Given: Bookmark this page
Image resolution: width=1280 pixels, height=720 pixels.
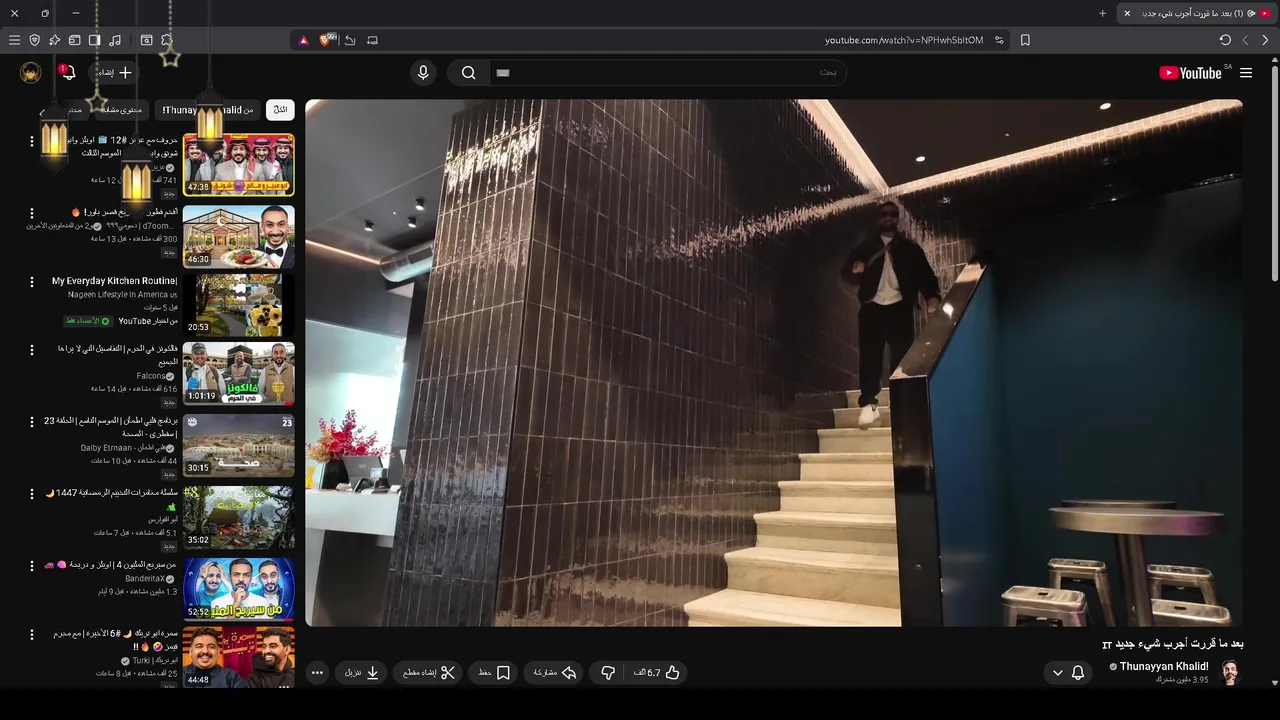Looking at the screenshot, I should 1025,40.
